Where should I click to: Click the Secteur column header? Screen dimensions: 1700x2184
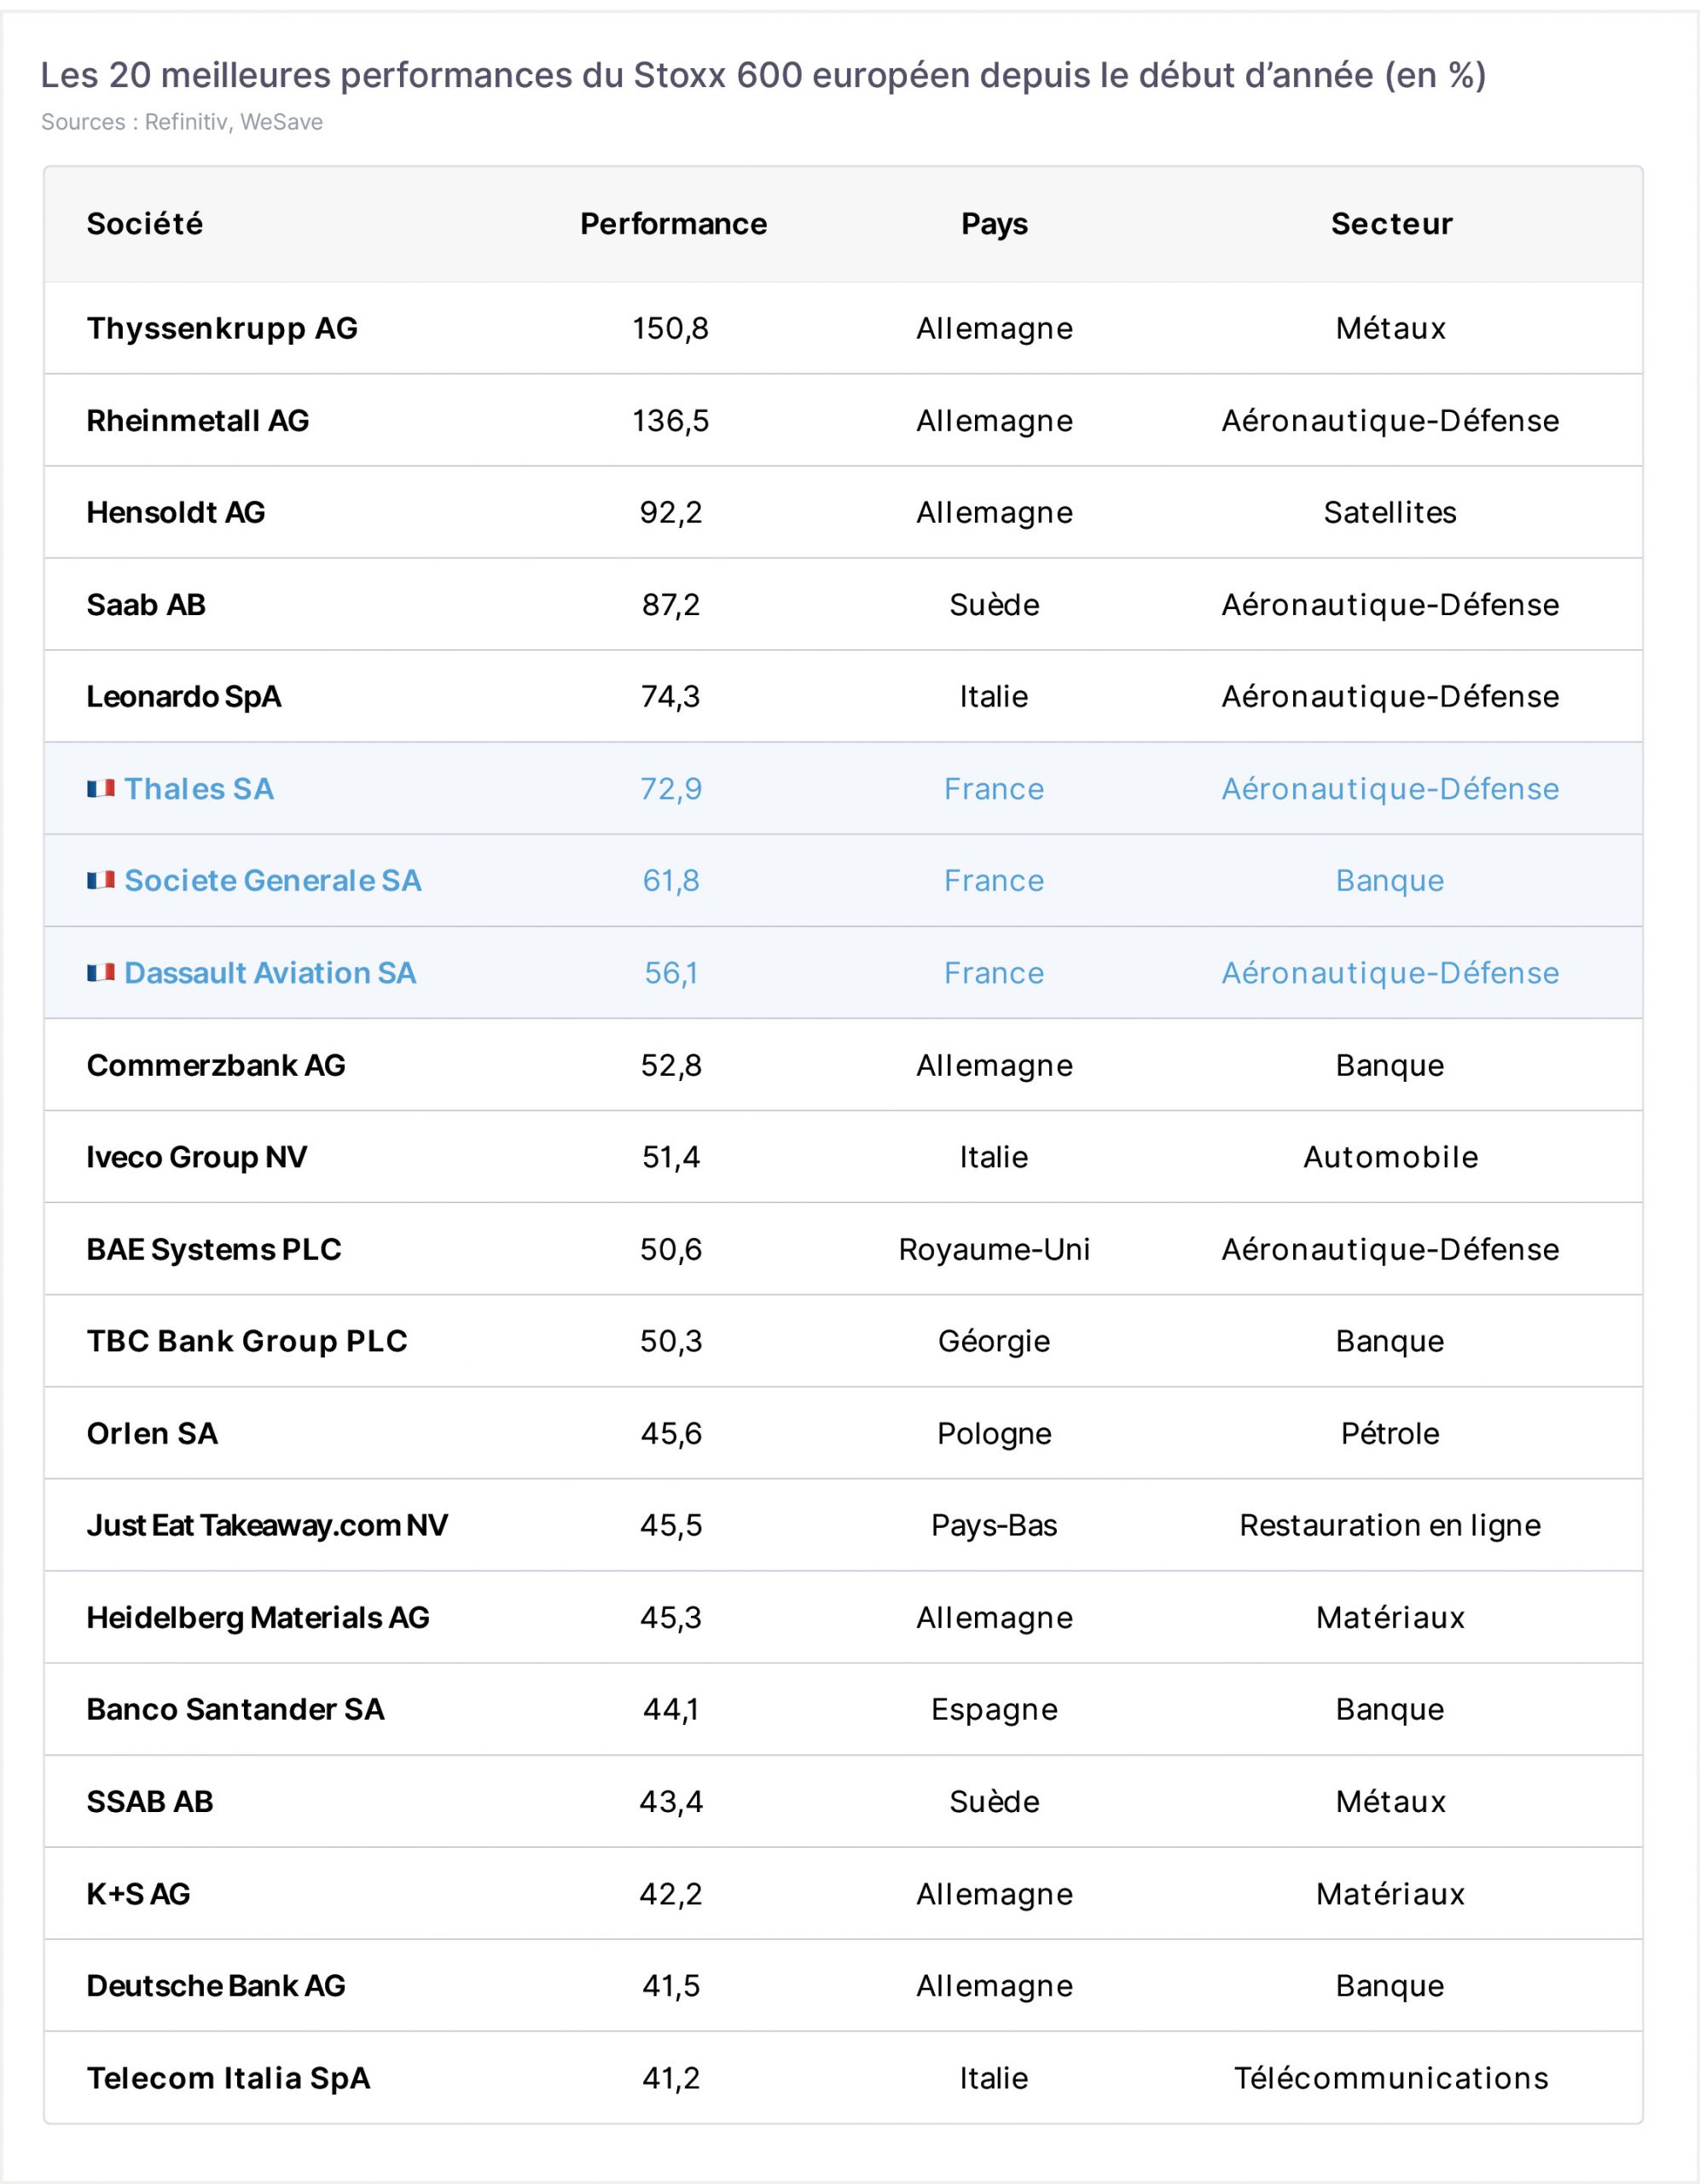[x=1391, y=224]
